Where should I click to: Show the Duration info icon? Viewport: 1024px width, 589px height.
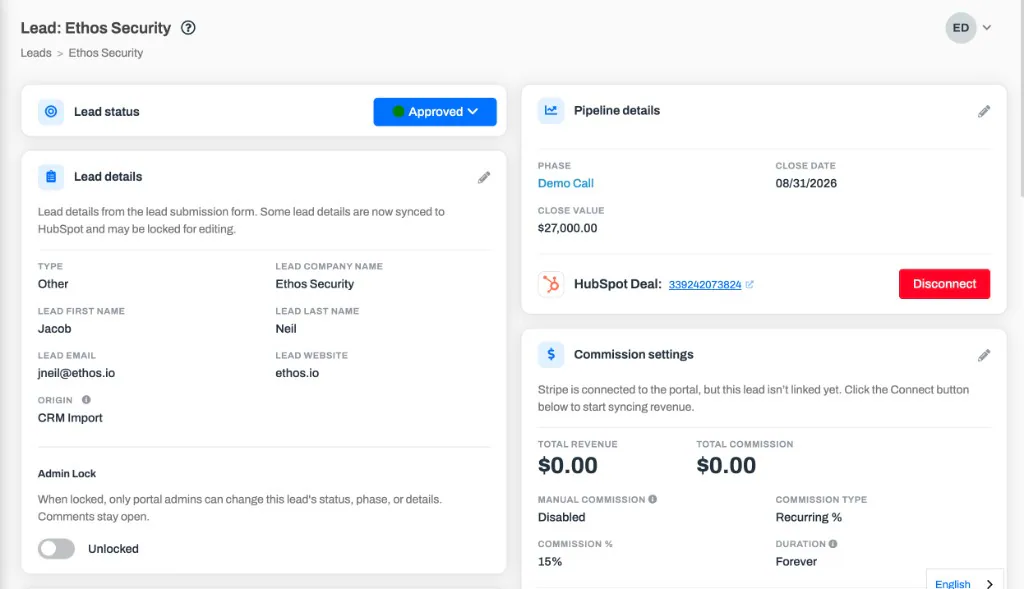833,544
